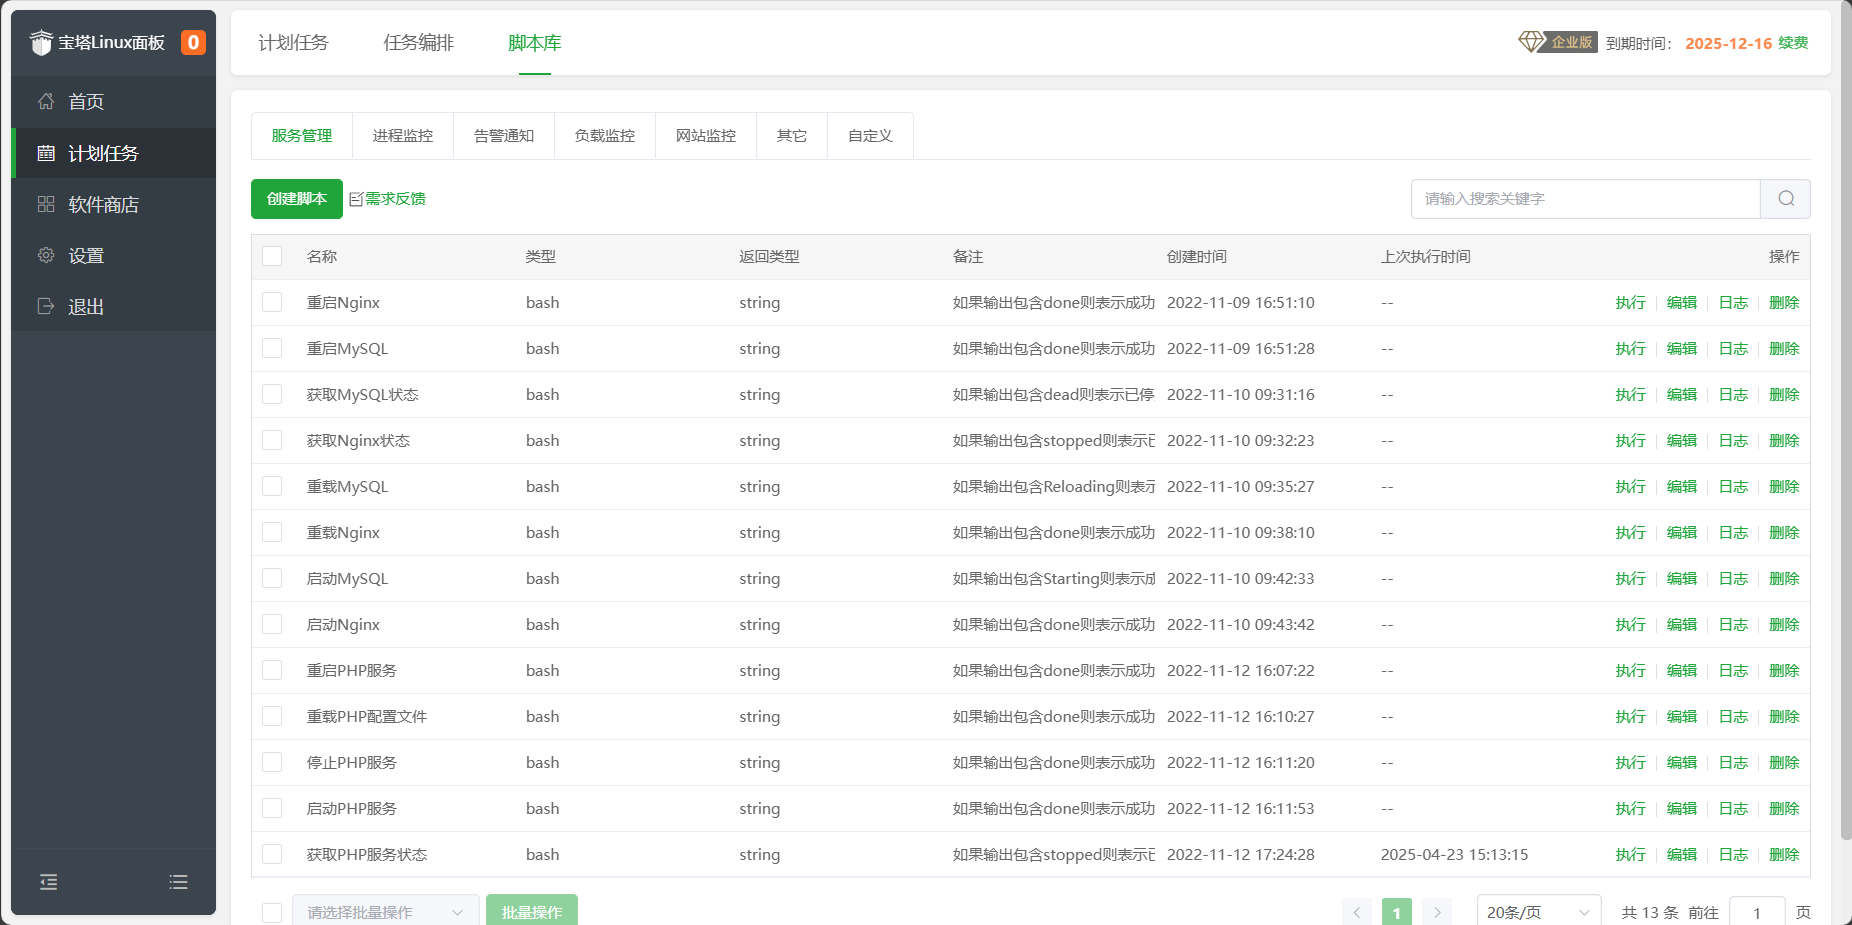This screenshot has height=925, width=1852.
Task: Click the 批量操作 button
Action: tap(532, 911)
